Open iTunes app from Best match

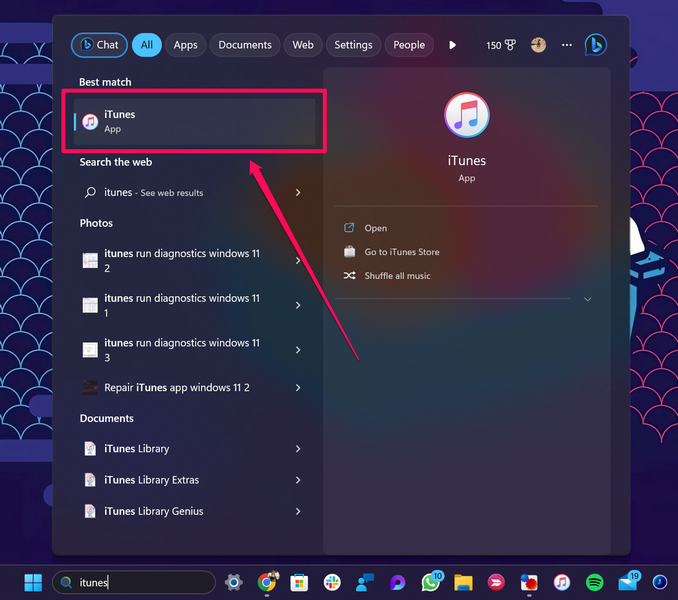(195, 121)
